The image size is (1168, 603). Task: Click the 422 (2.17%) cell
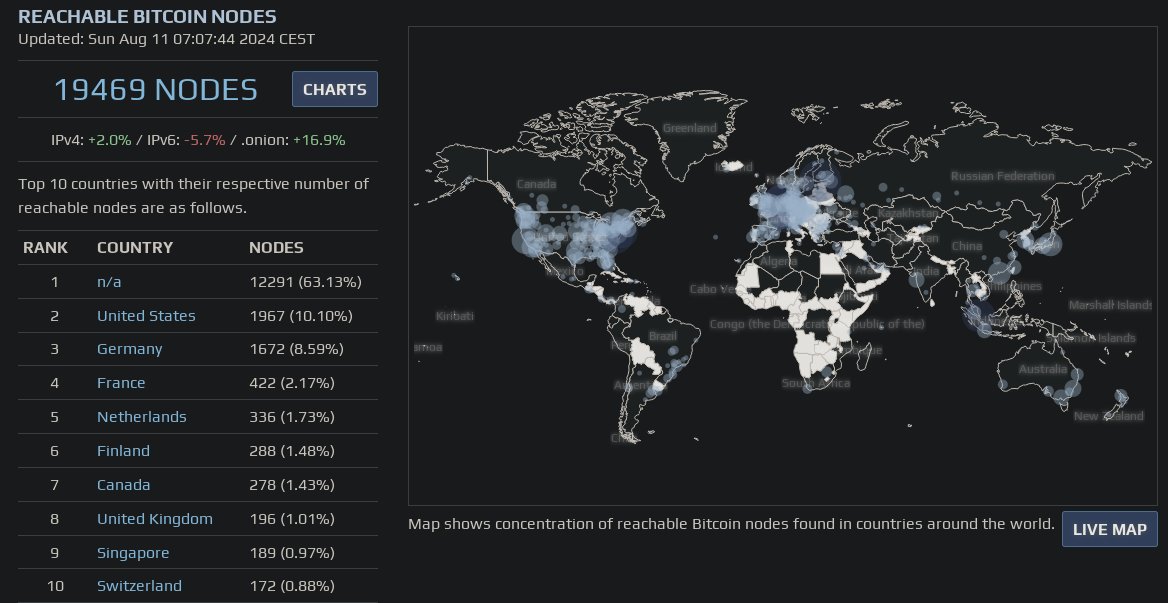292,383
